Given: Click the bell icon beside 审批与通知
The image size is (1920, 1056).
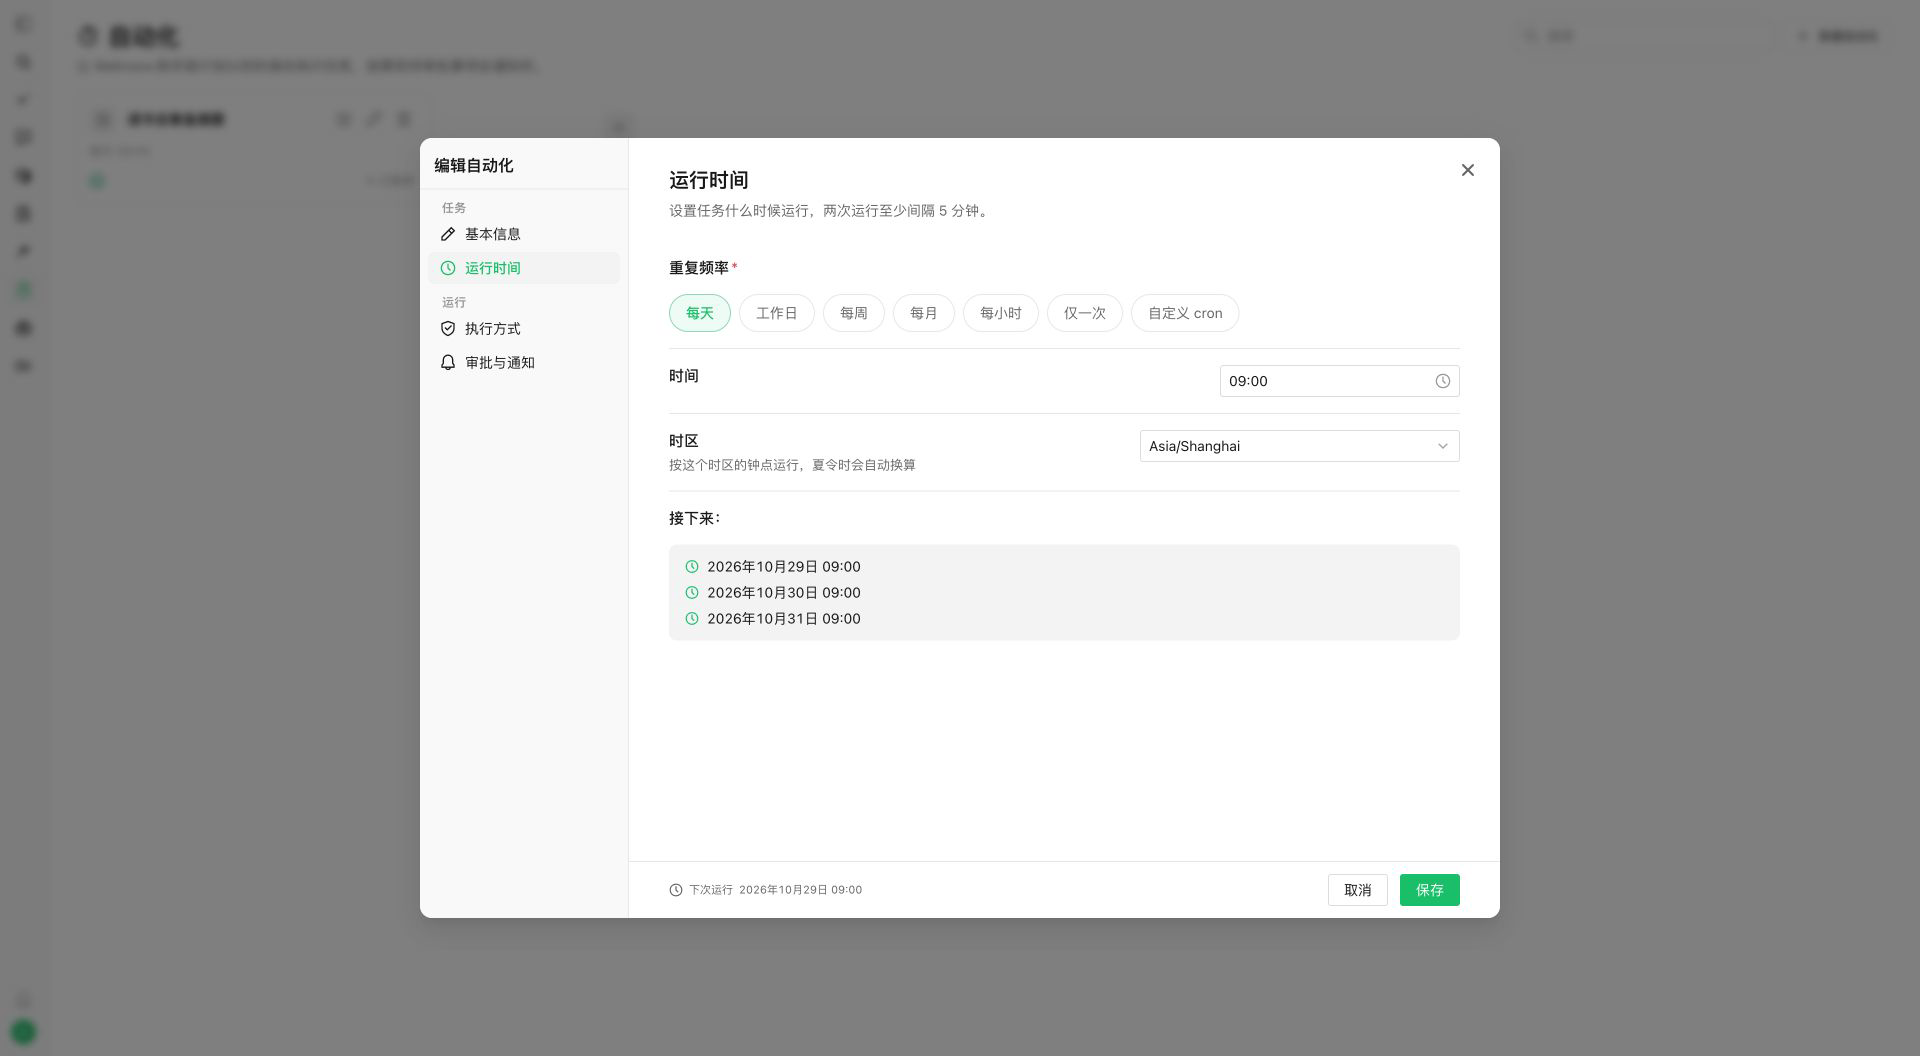Looking at the screenshot, I should pos(448,362).
